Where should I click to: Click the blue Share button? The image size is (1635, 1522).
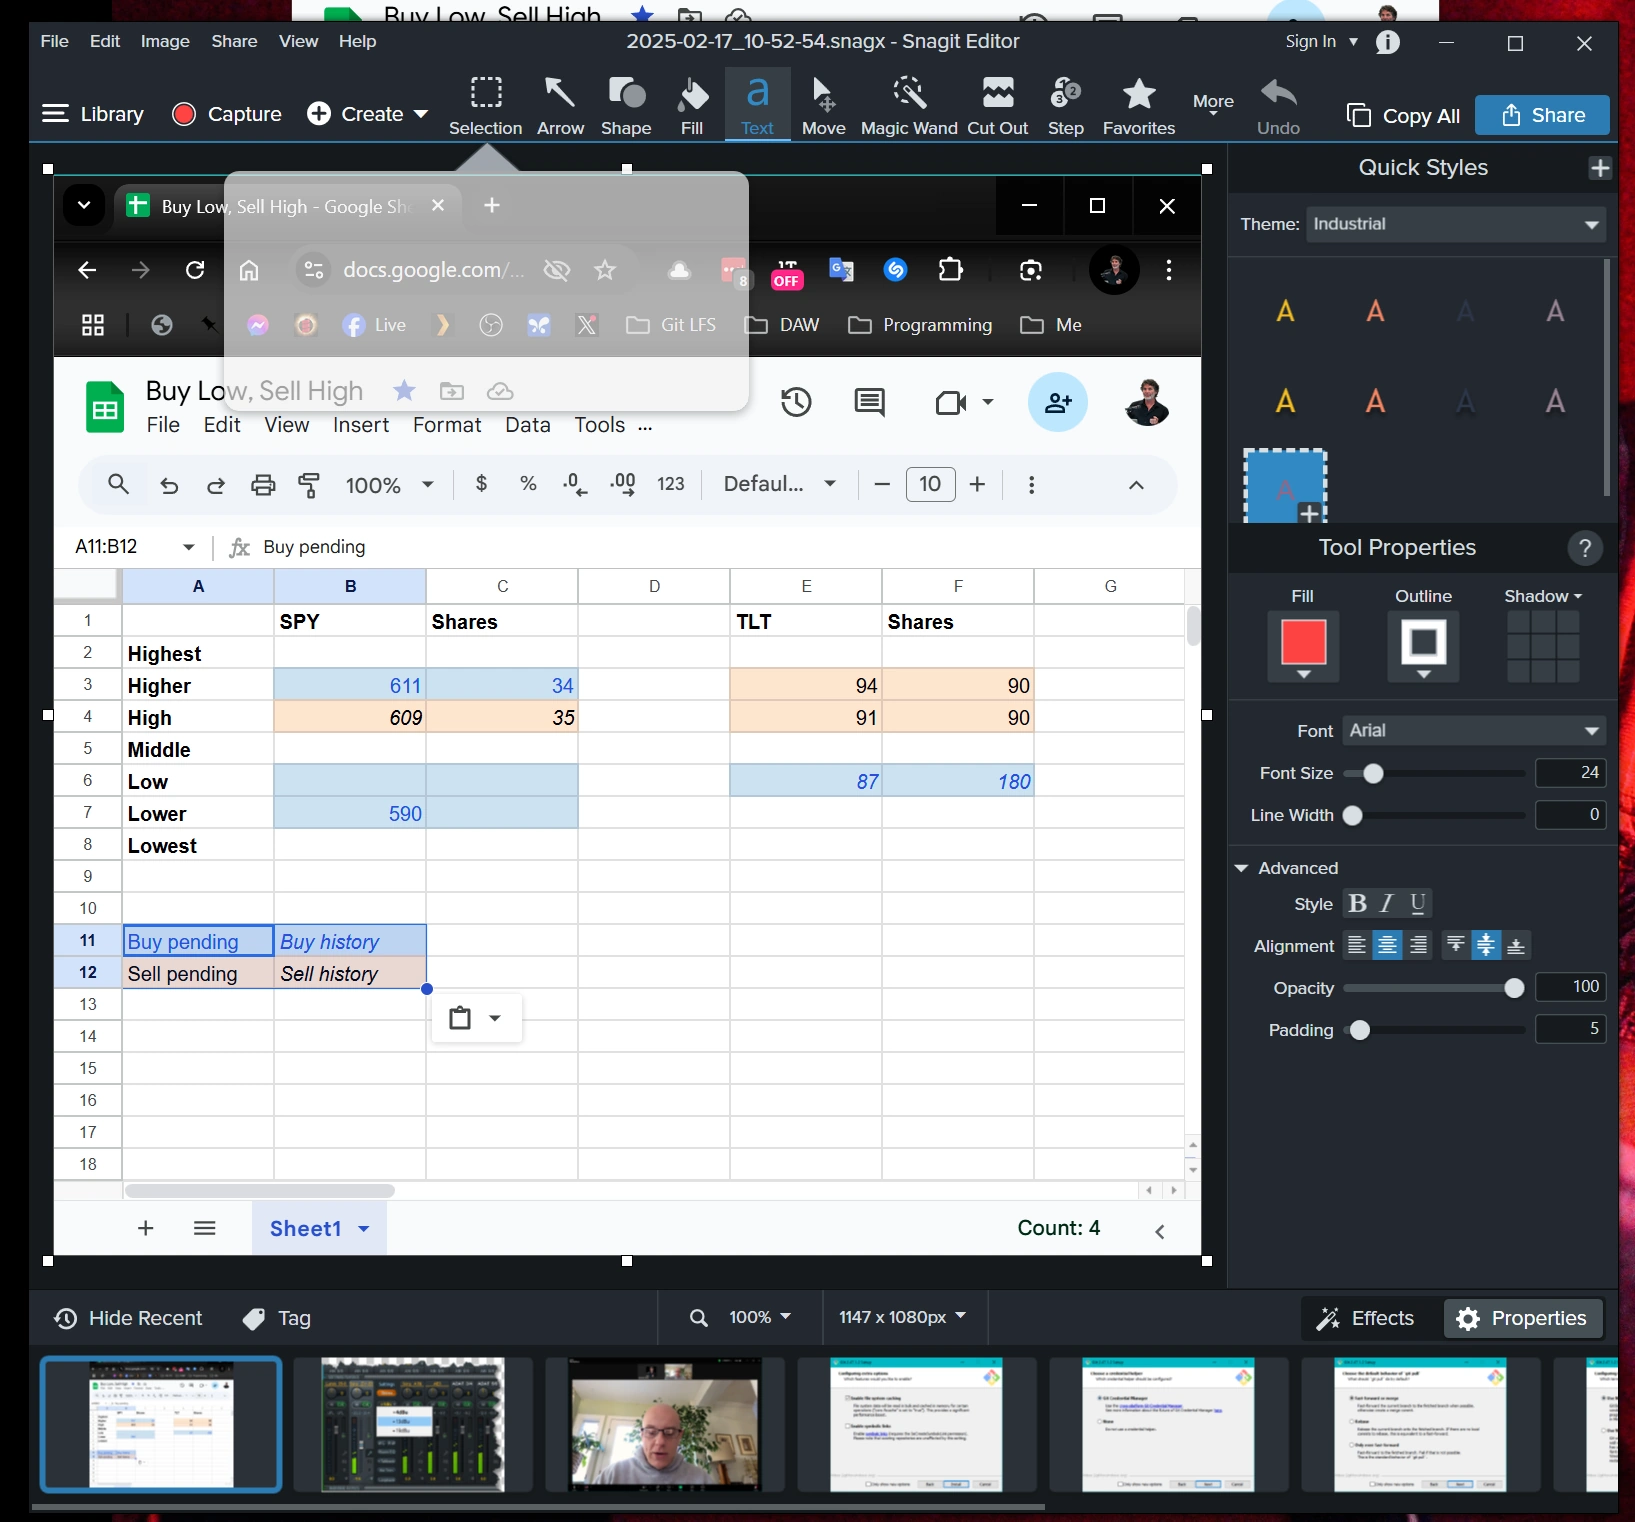pyautogui.click(x=1542, y=115)
